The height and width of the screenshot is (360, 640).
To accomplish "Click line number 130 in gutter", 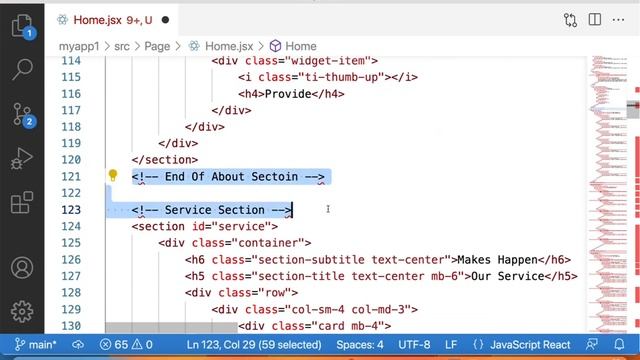I will click(x=71, y=326).
